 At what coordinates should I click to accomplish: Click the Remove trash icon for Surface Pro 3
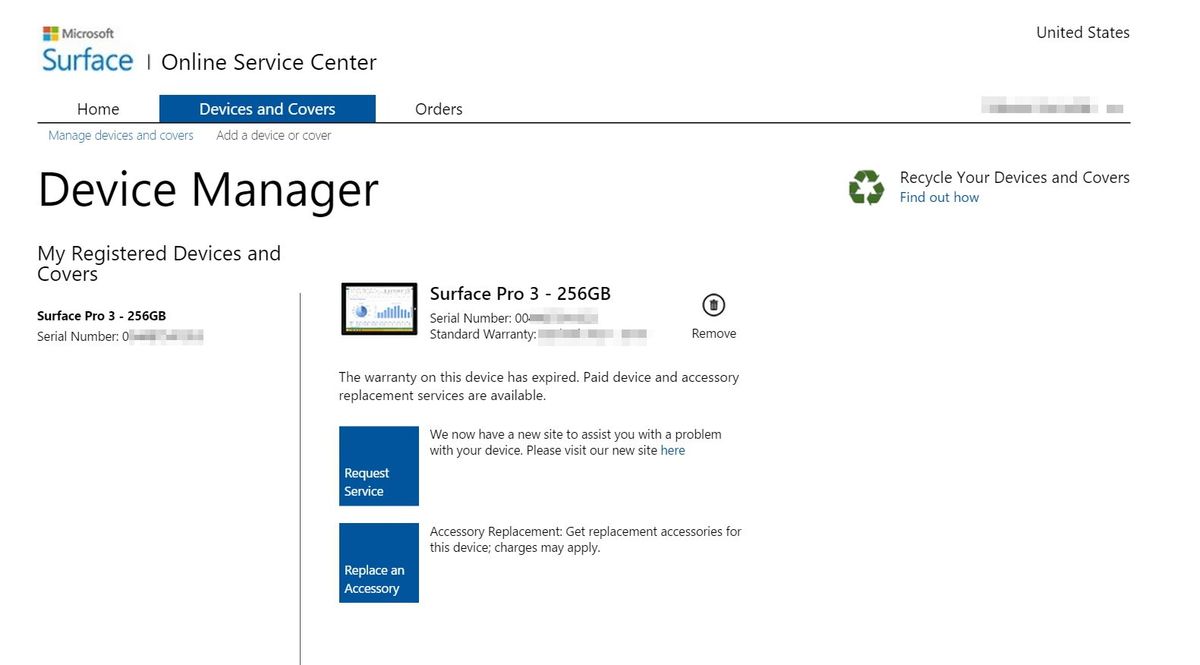713,305
